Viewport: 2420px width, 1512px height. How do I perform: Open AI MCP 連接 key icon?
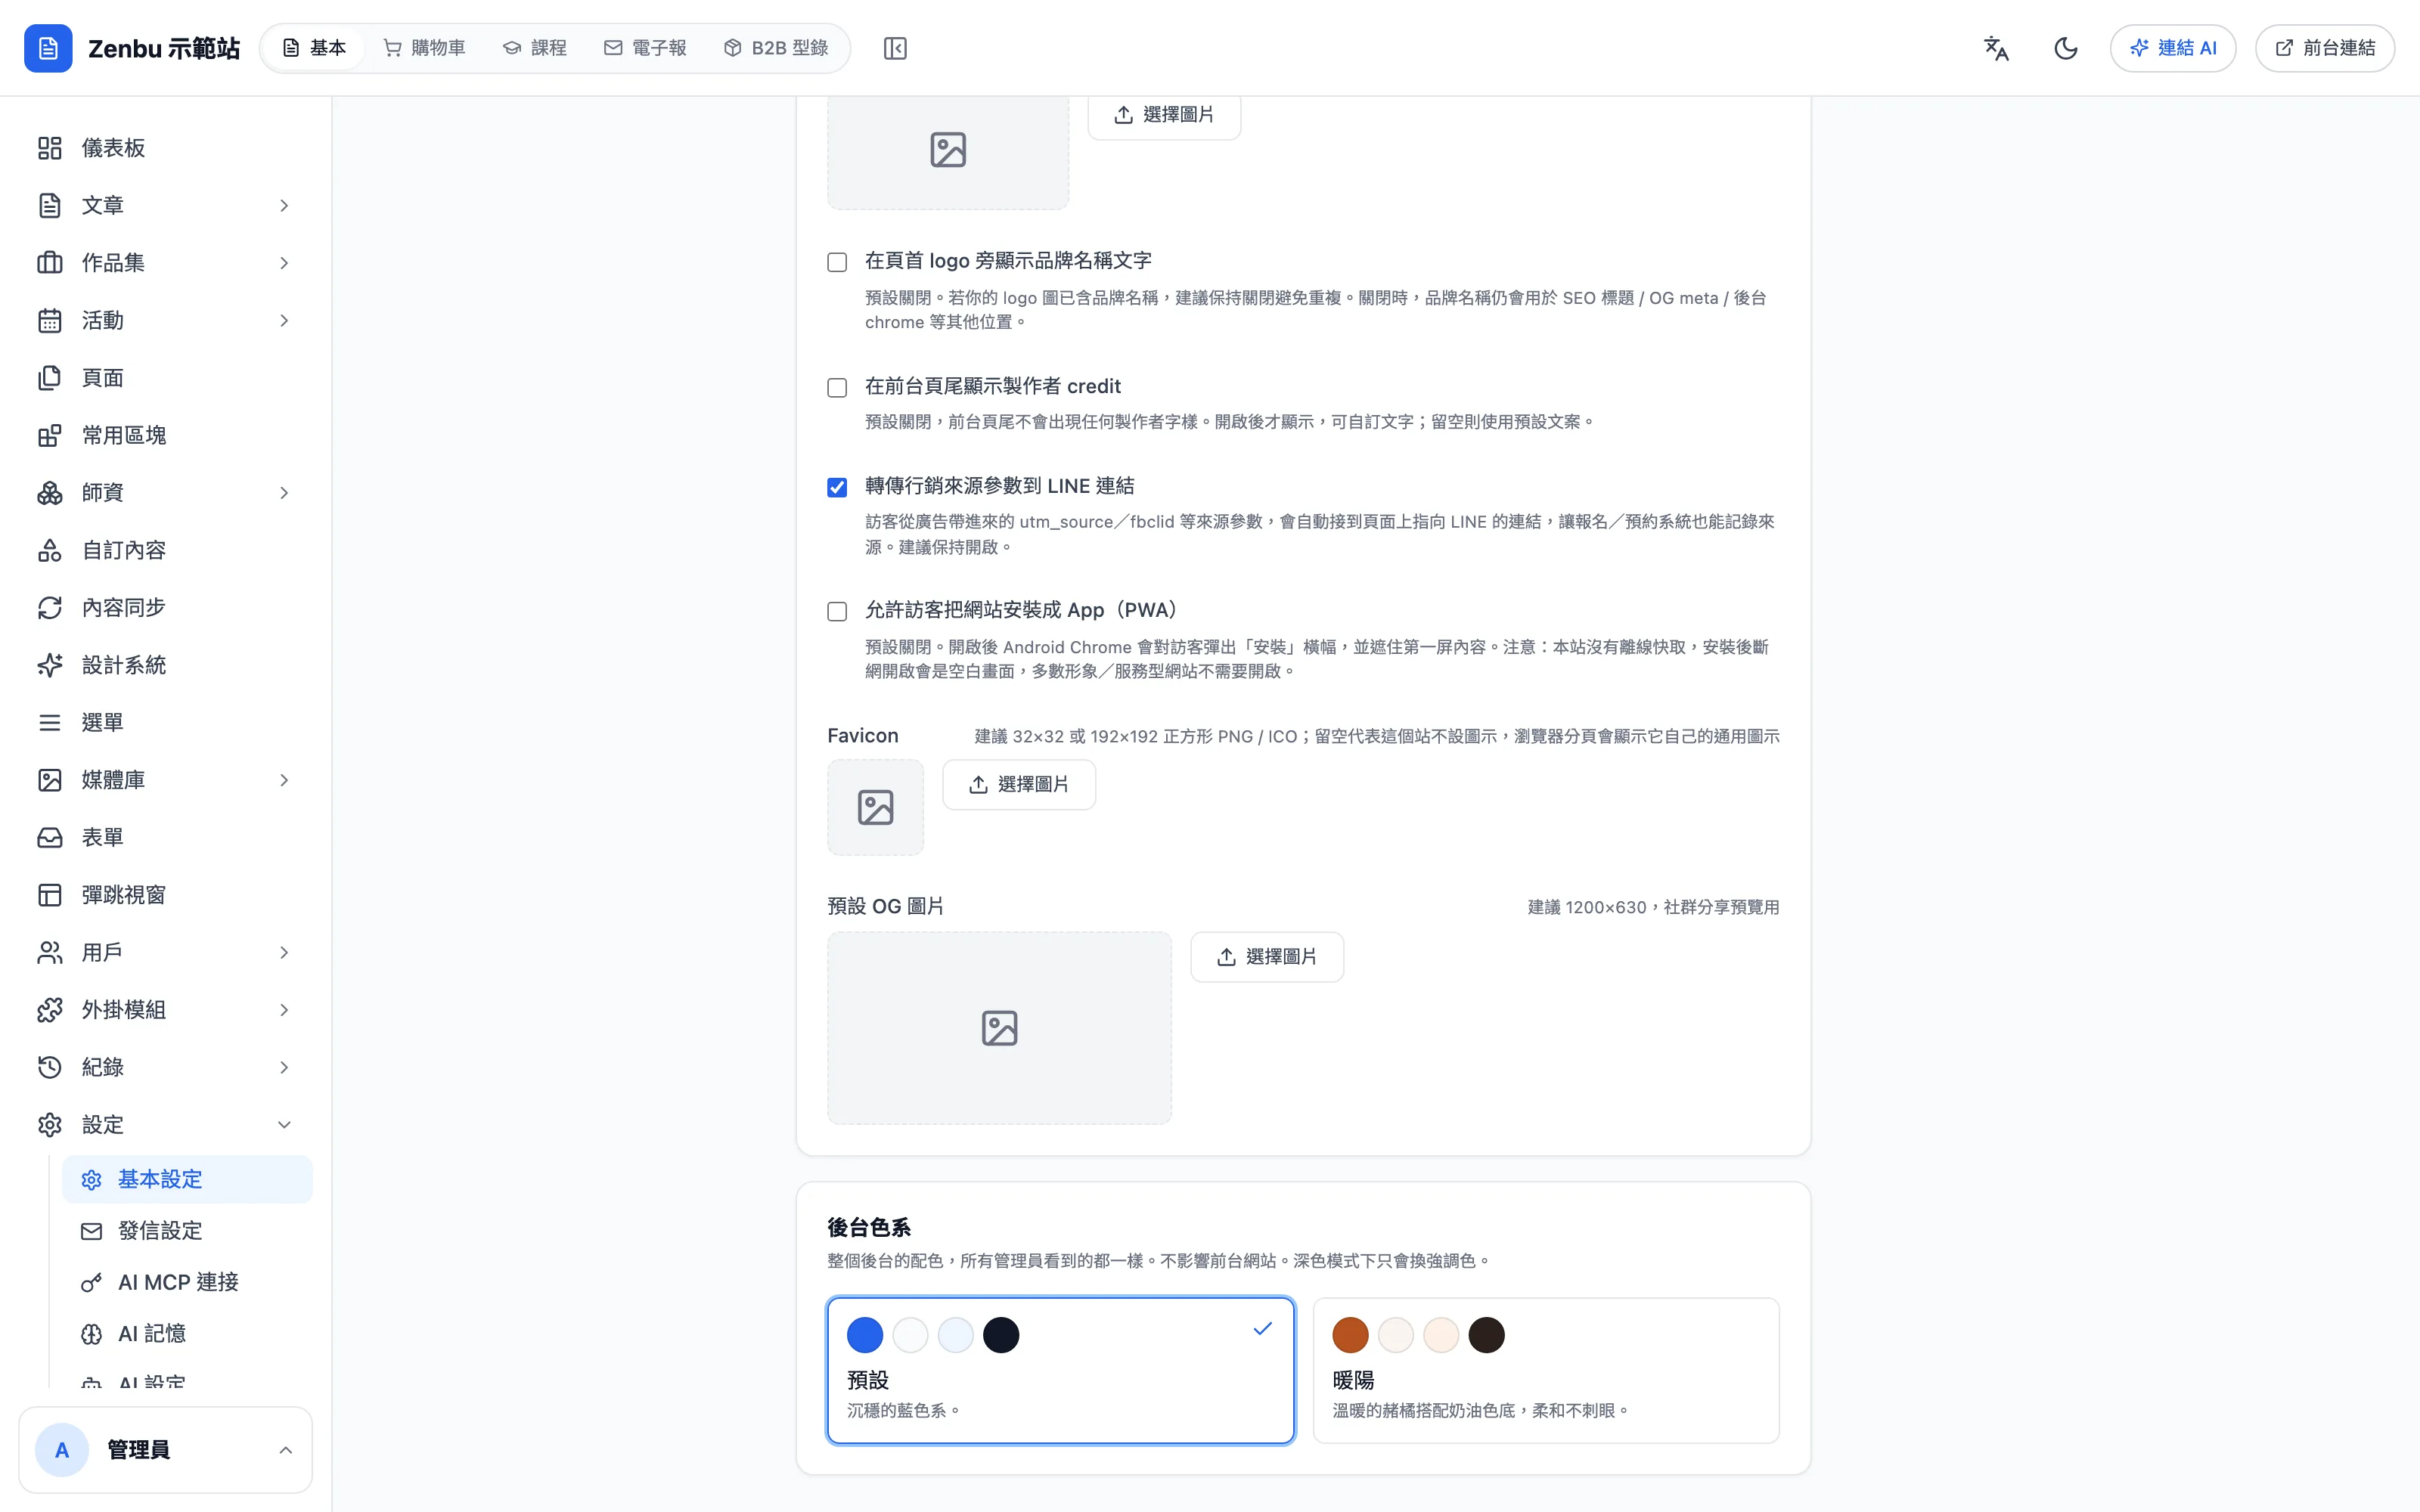pos(91,1282)
